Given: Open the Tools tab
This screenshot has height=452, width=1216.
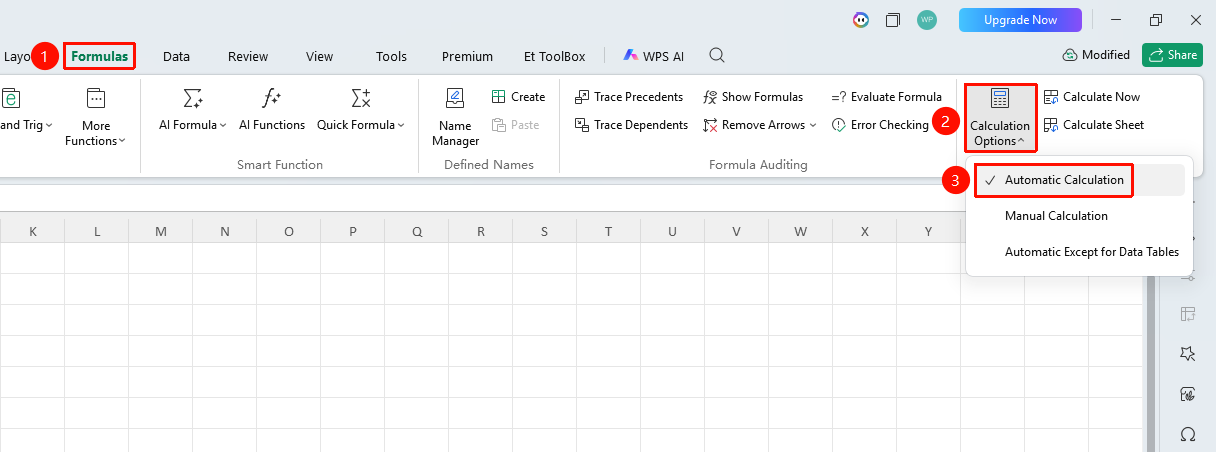Looking at the screenshot, I should (x=391, y=57).
